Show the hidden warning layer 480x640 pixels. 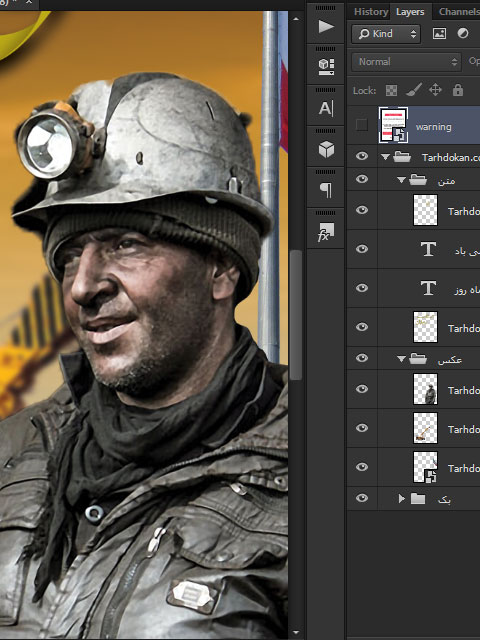362,125
